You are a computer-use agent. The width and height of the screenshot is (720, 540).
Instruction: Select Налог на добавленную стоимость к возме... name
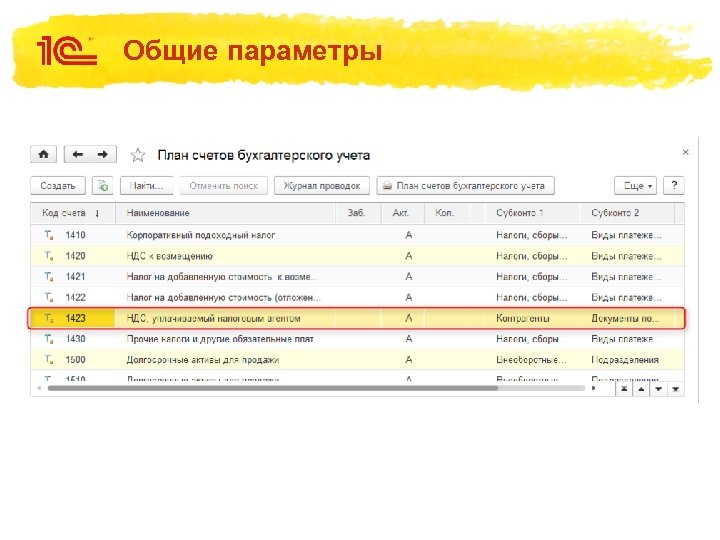click(x=222, y=276)
